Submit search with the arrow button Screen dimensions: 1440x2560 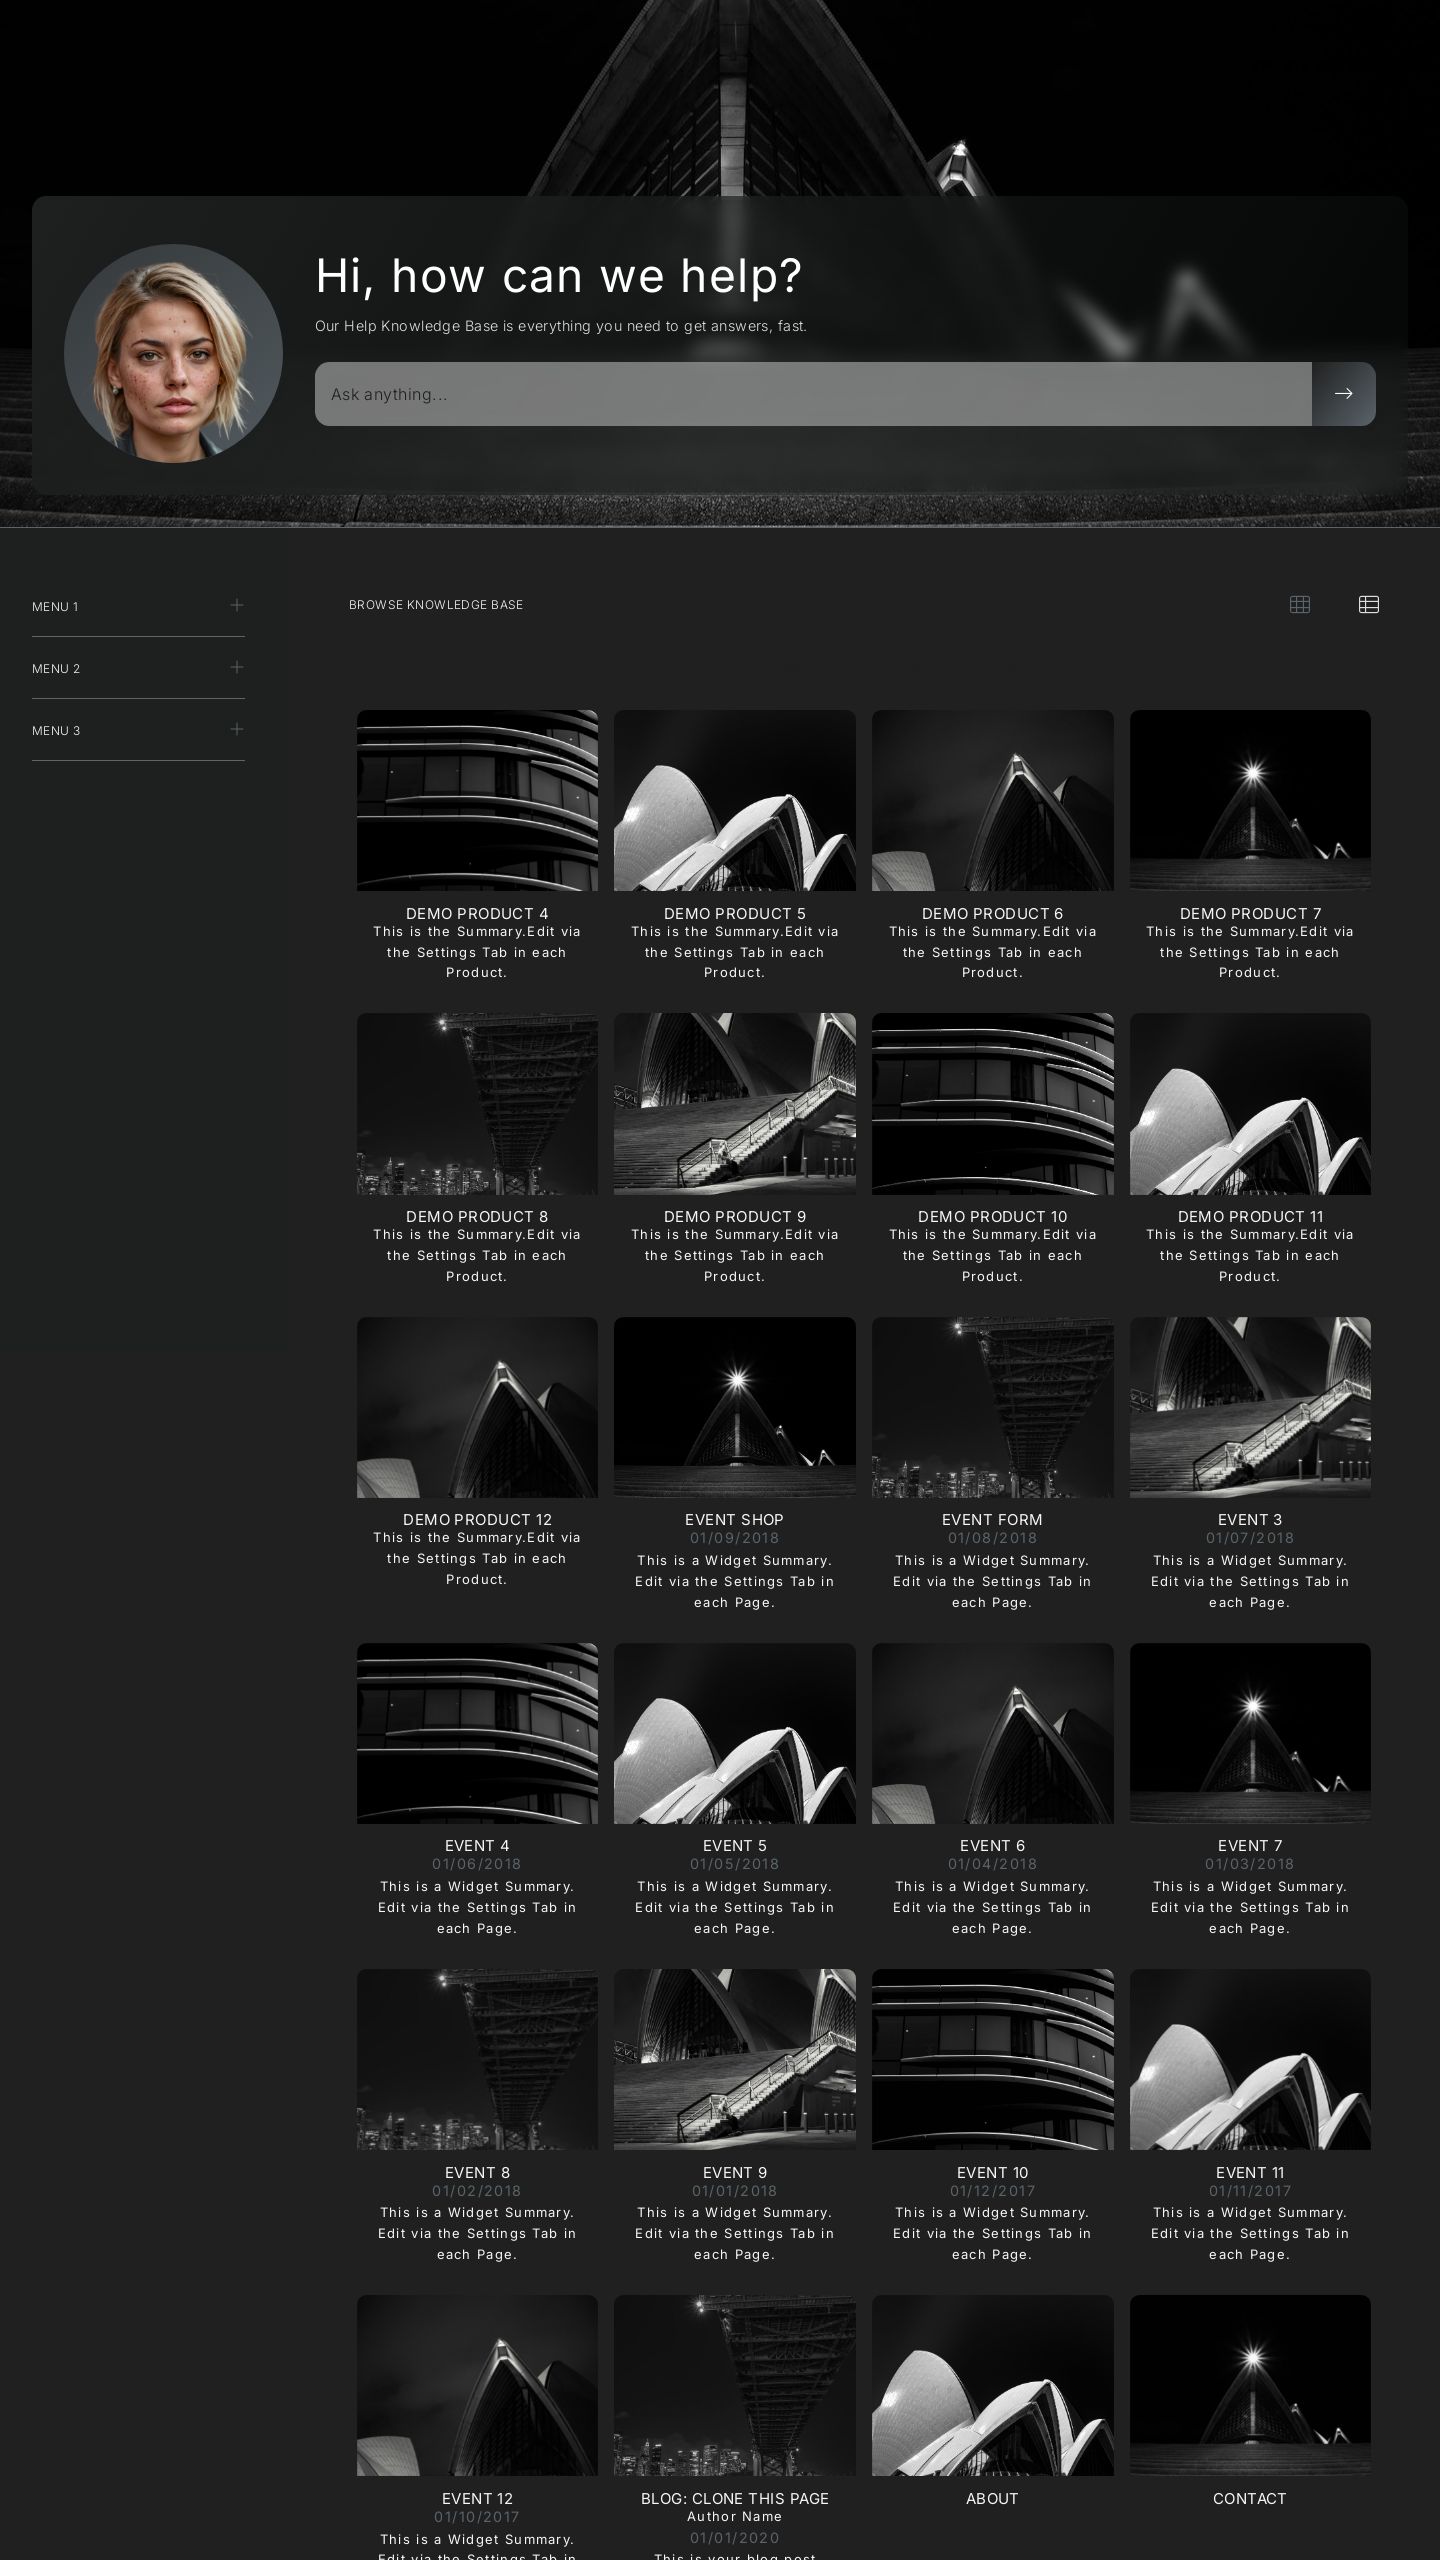point(1343,394)
